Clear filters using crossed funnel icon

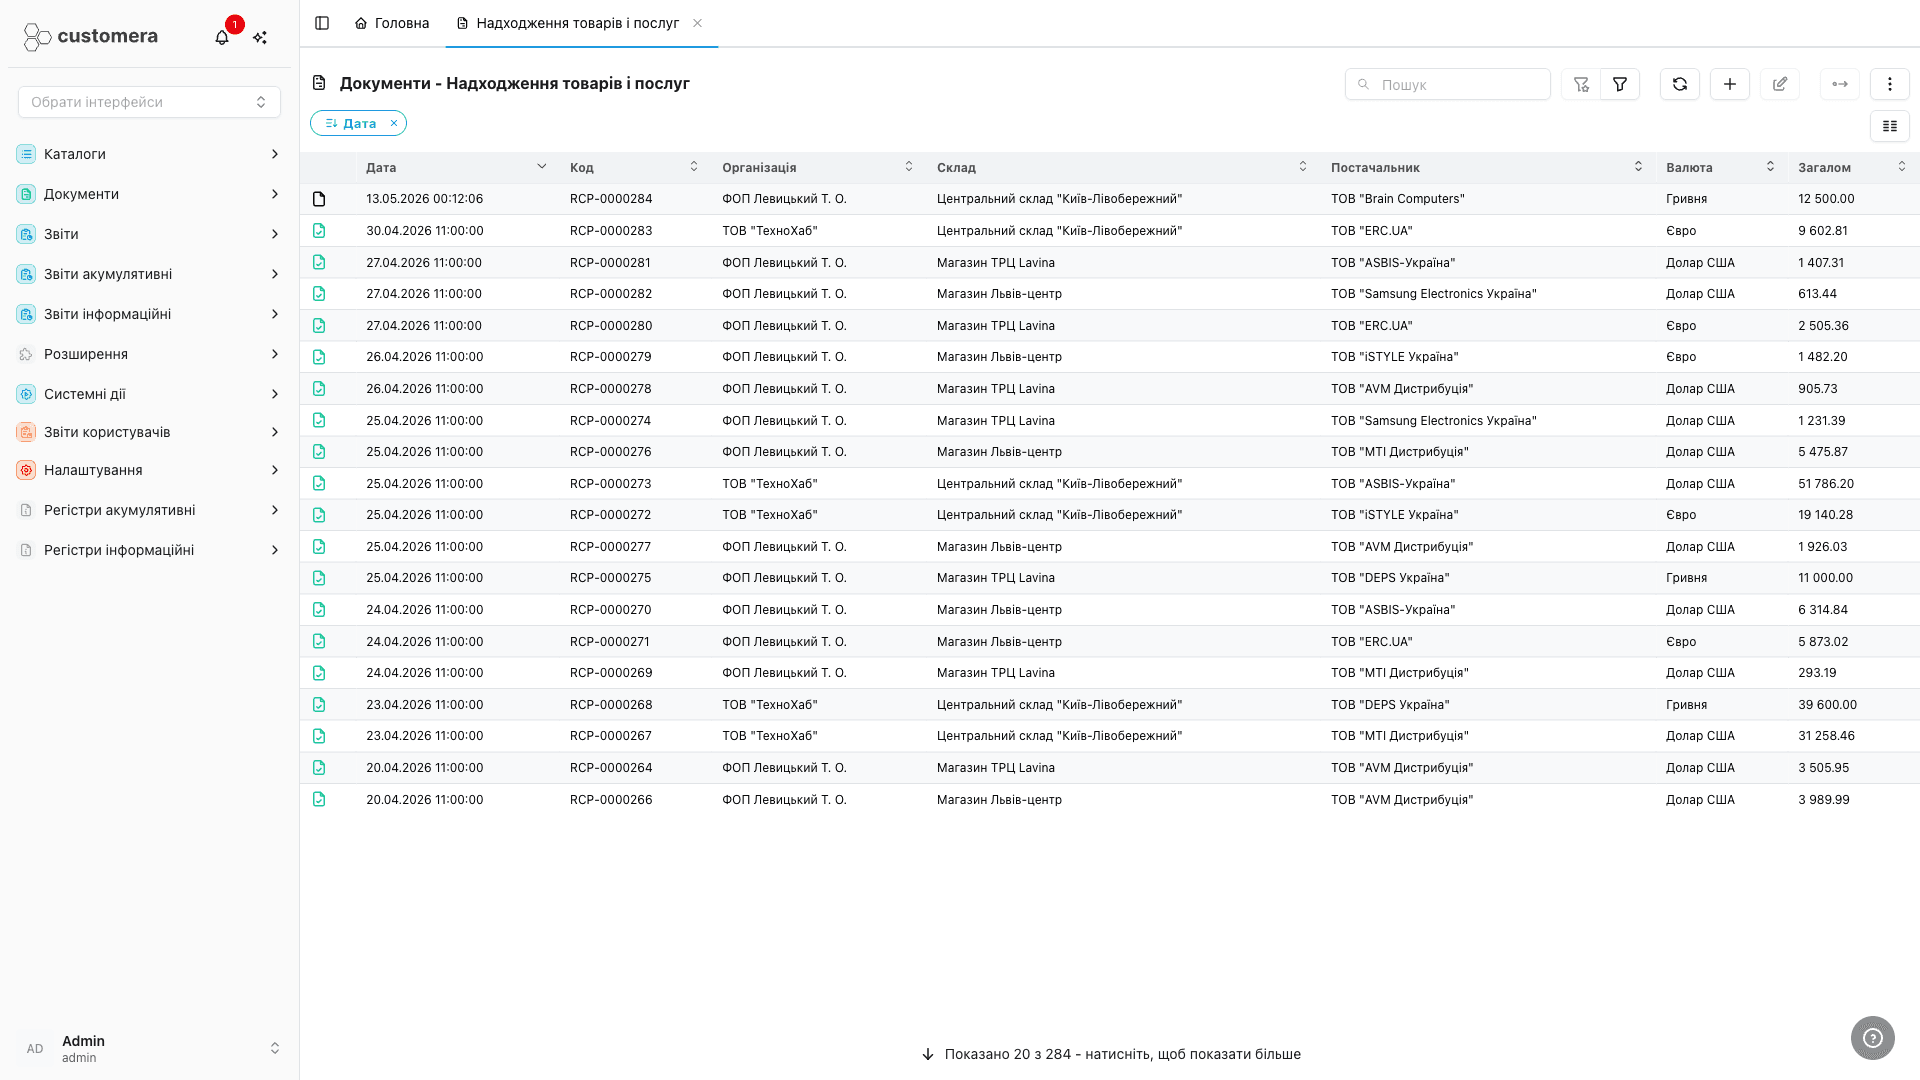click(1581, 84)
